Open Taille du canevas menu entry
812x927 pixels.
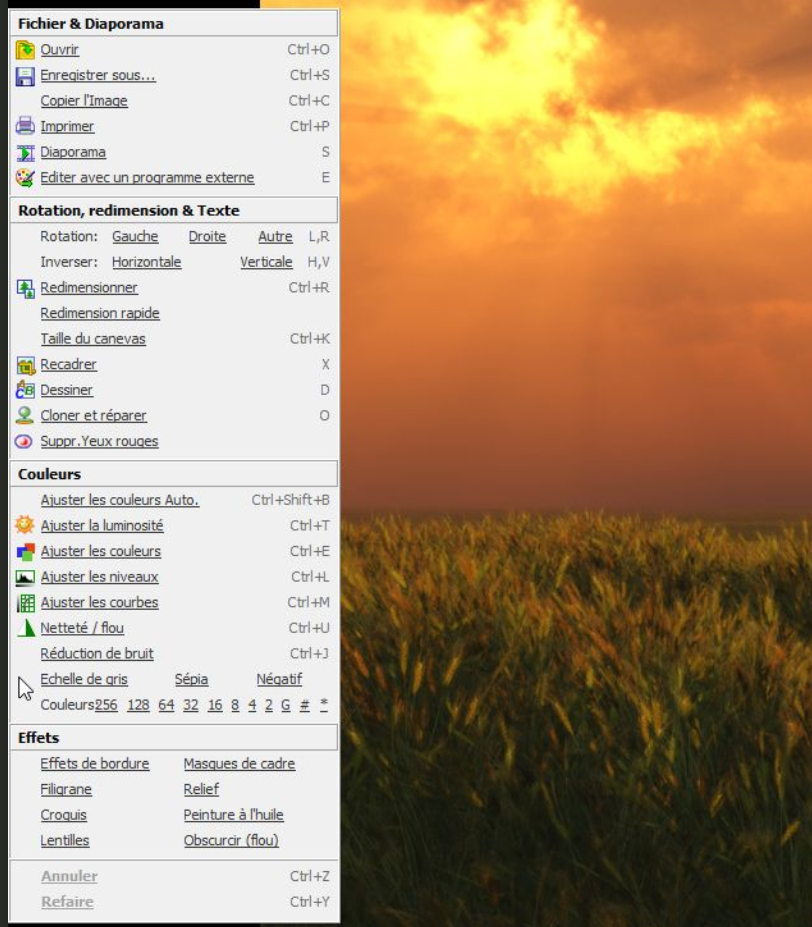93,339
